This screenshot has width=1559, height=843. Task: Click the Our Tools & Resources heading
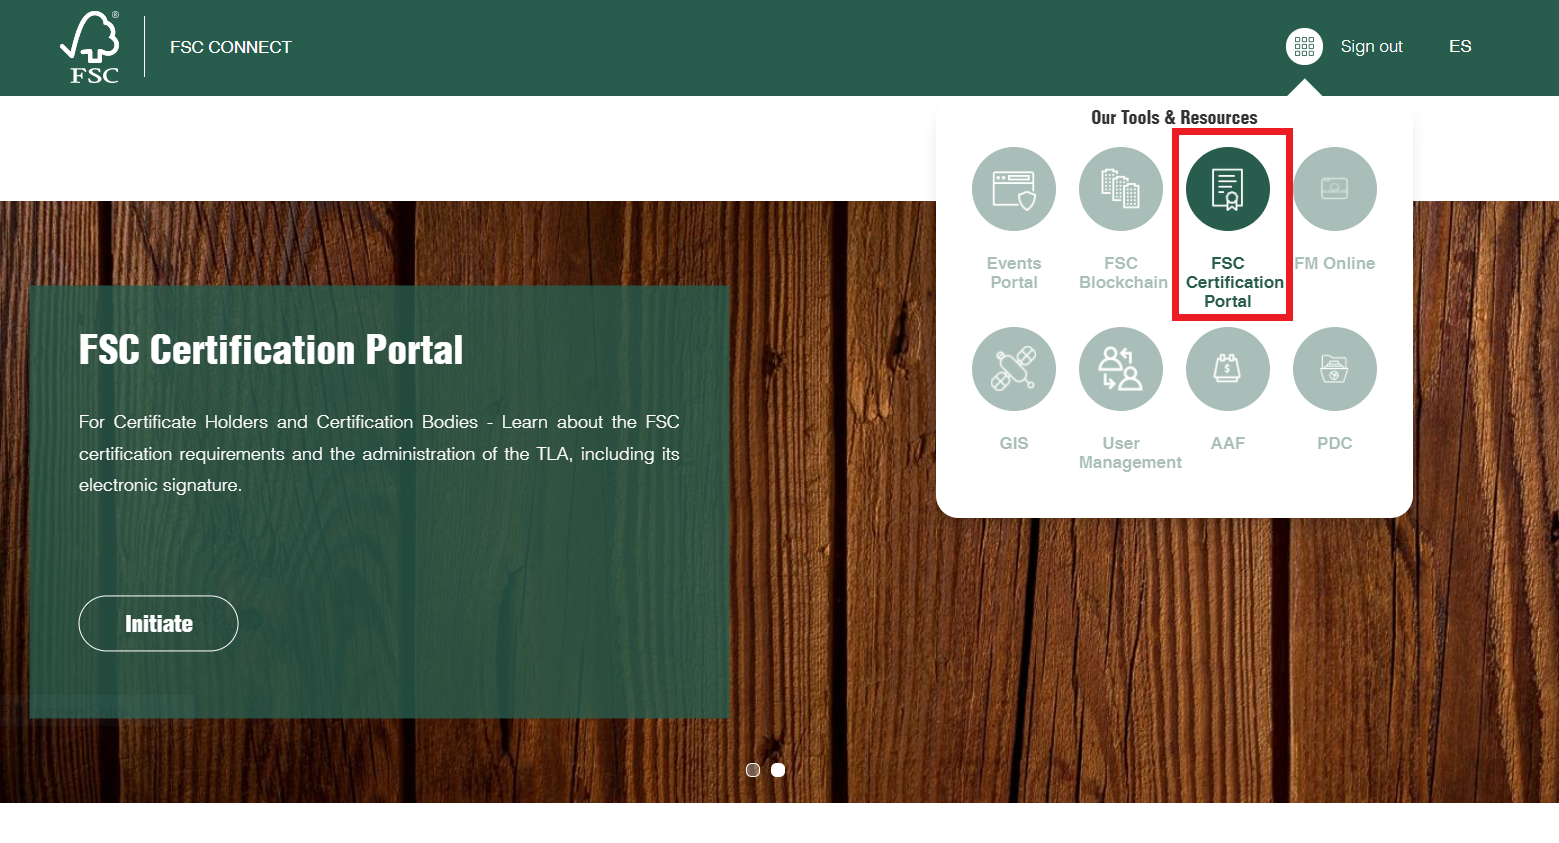pyautogui.click(x=1174, y=118)
